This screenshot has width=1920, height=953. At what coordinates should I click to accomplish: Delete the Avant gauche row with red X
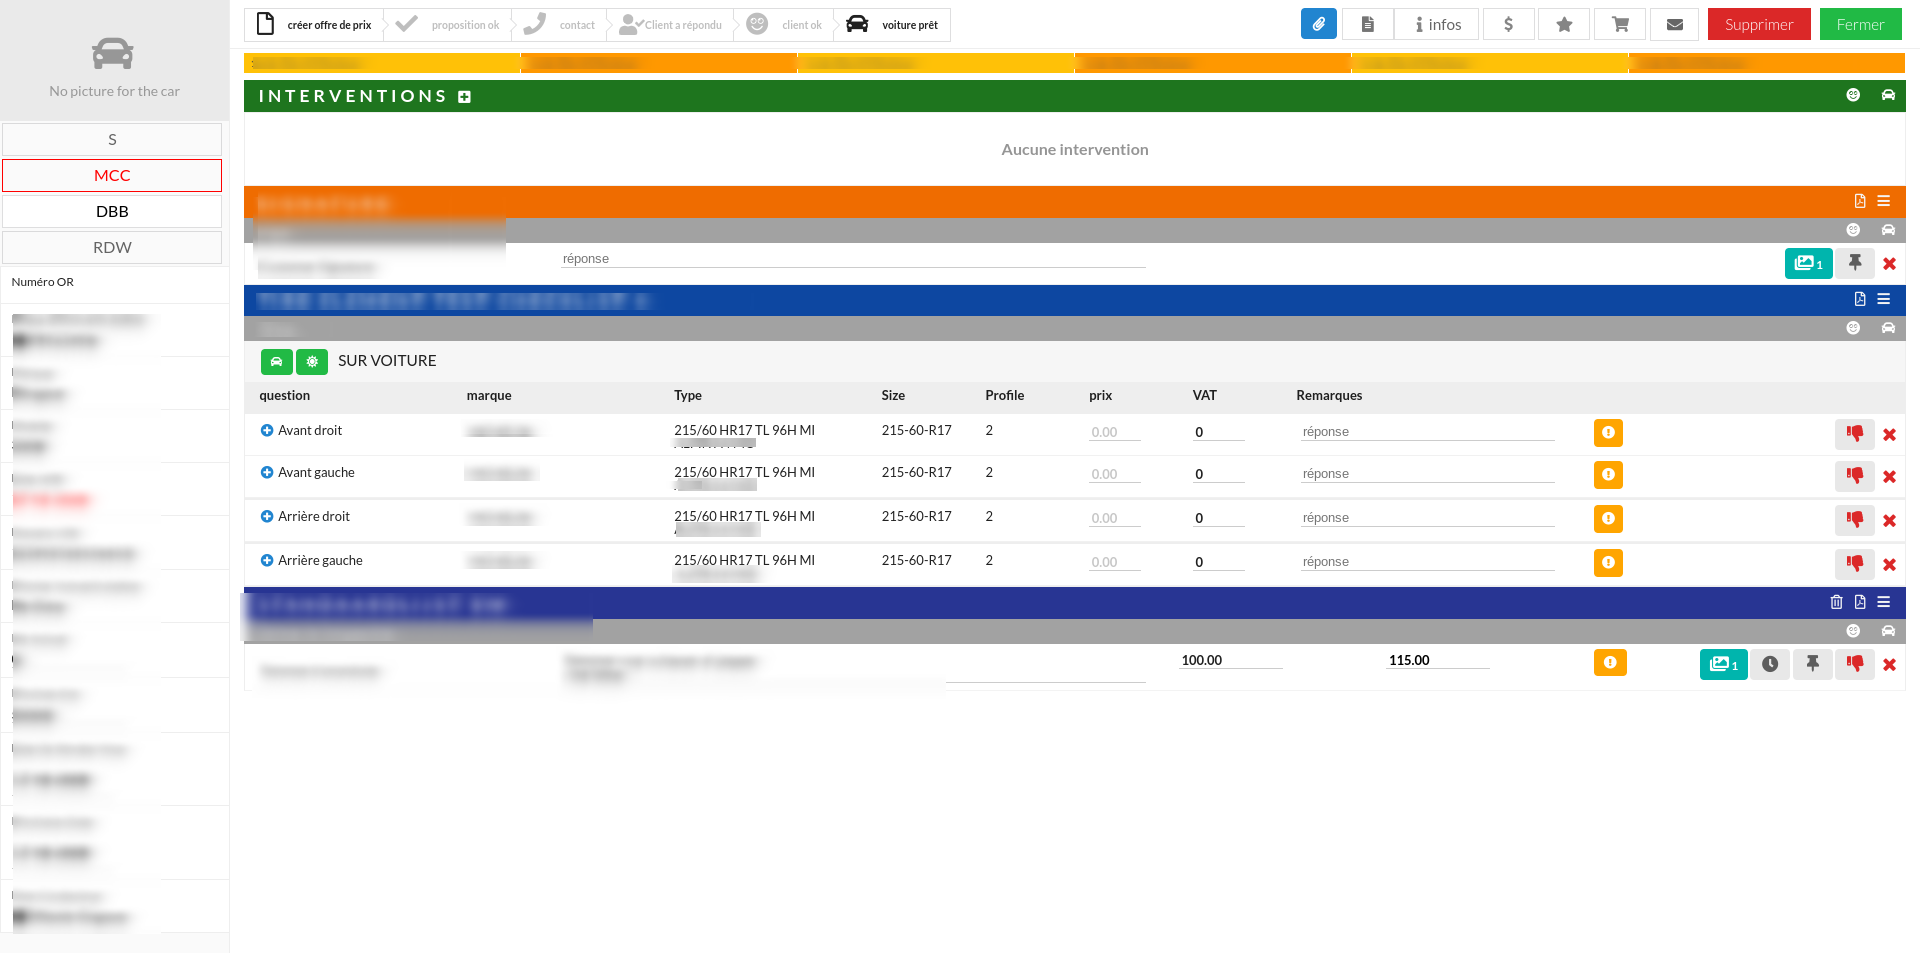[x=1889, y=477]
